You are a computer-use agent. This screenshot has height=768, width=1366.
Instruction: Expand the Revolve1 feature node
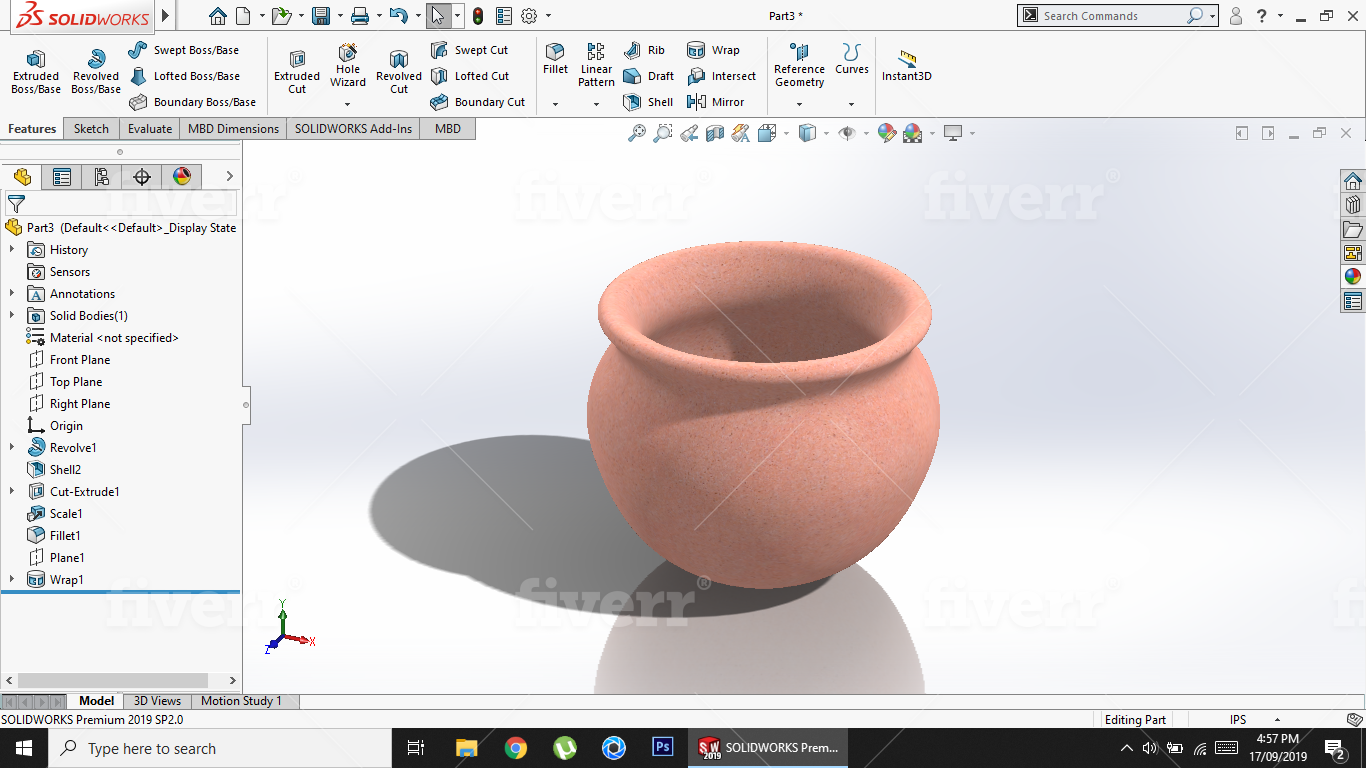[x=12, y=448]
